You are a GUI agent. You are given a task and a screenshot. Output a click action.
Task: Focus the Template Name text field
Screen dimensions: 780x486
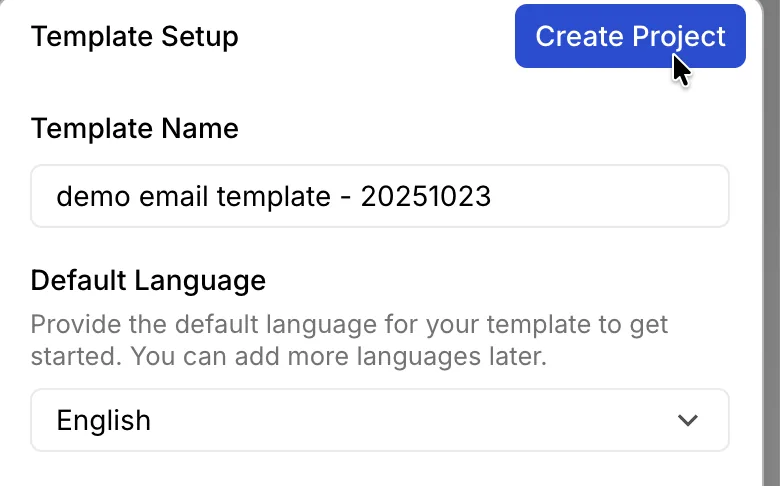(x=380, y=196)
